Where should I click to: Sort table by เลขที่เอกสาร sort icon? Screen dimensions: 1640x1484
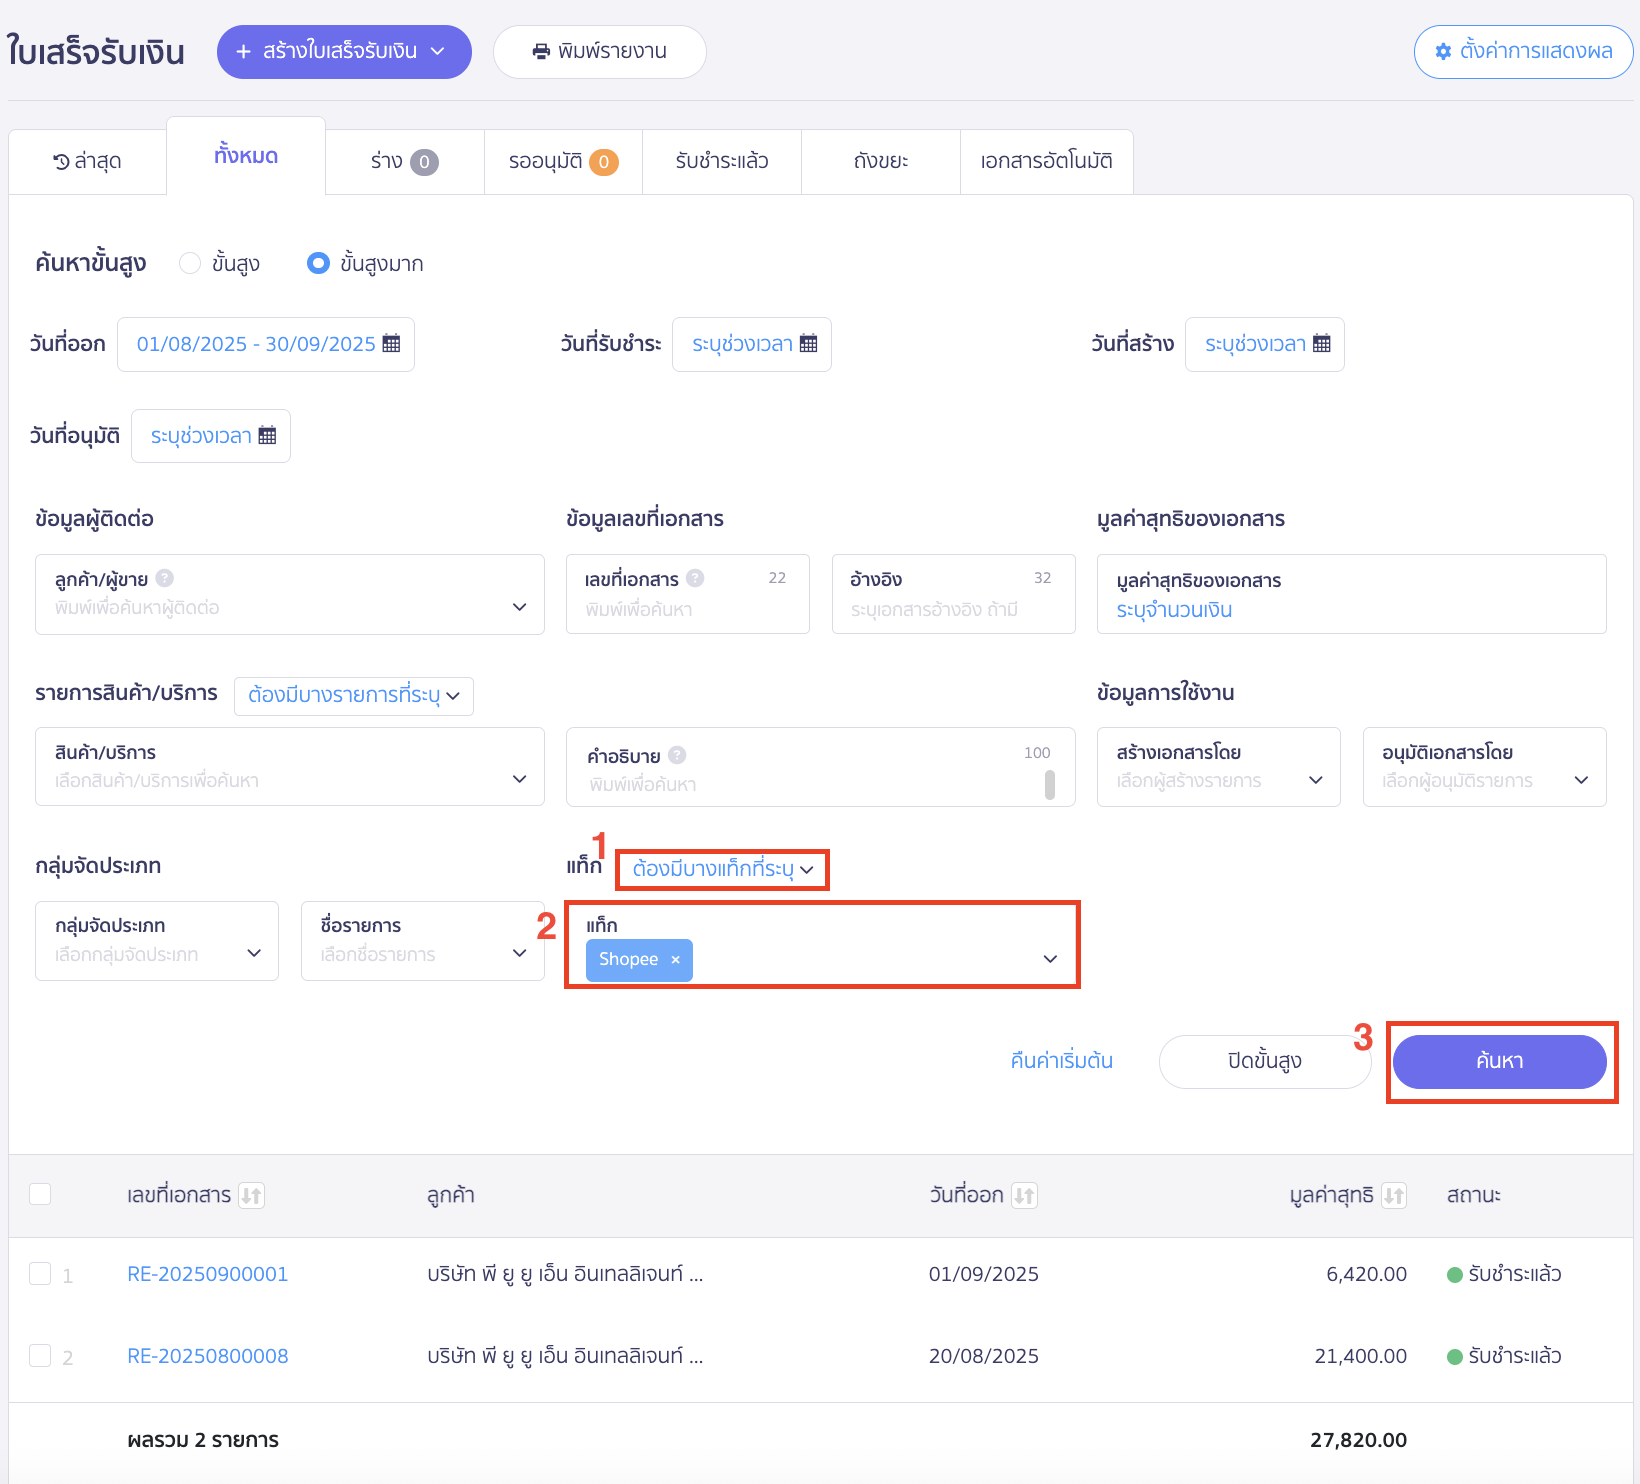point(251,1195)
